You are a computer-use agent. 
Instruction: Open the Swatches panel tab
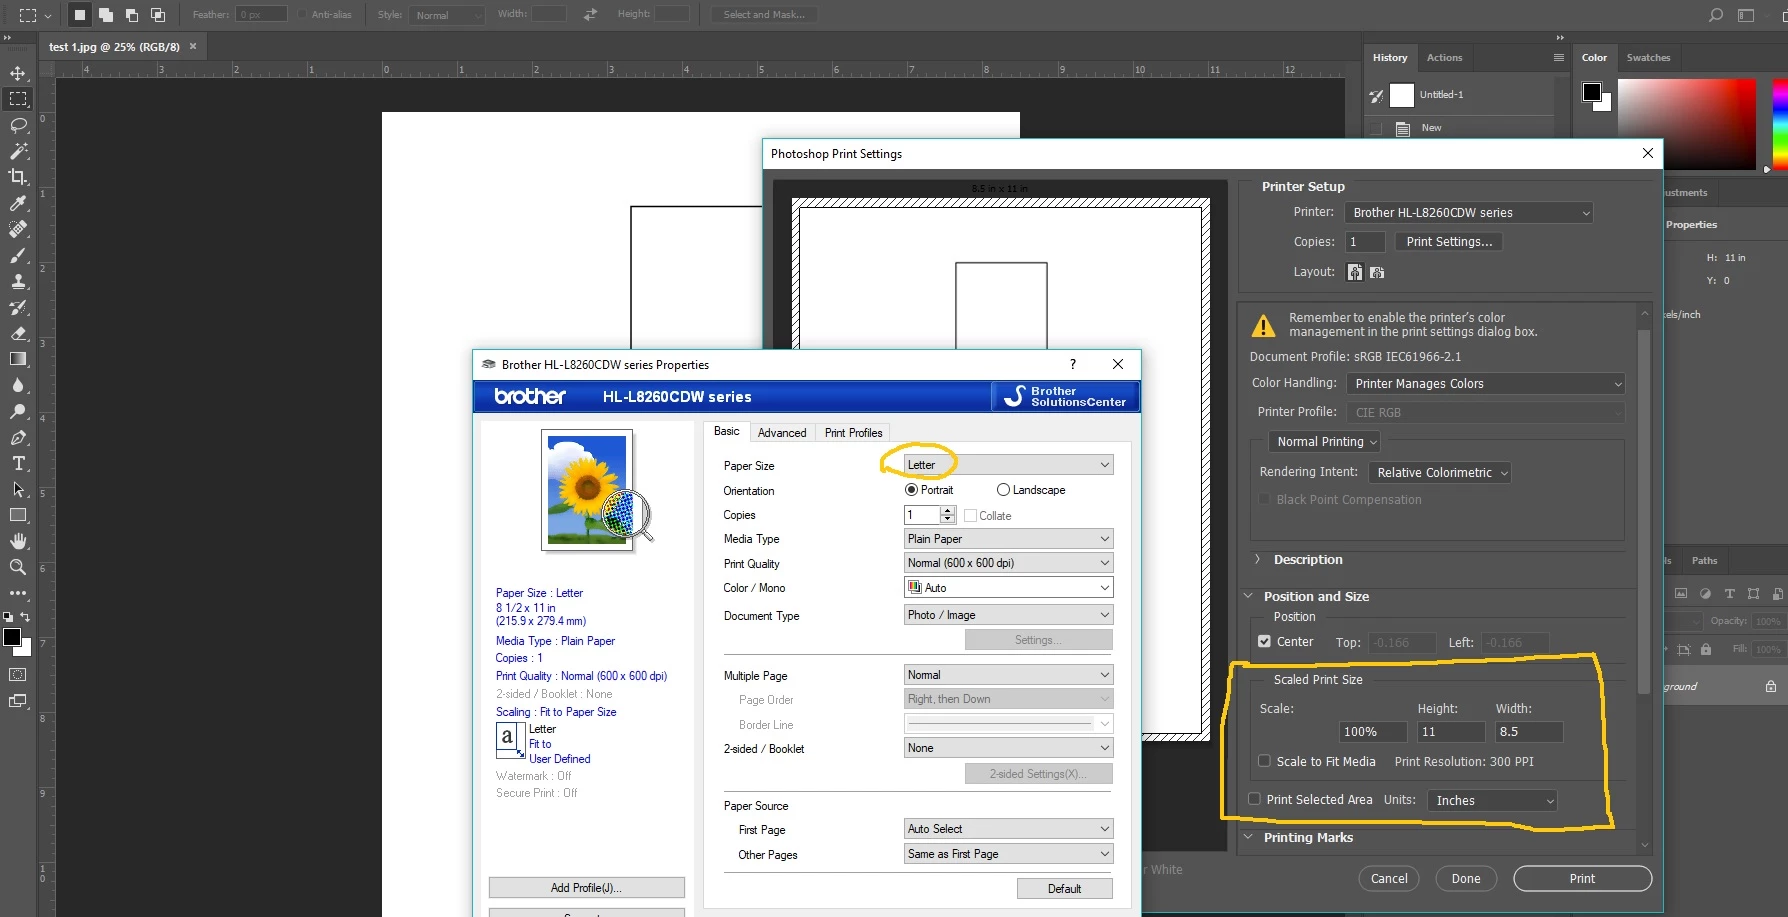(x=1648, y=58)
